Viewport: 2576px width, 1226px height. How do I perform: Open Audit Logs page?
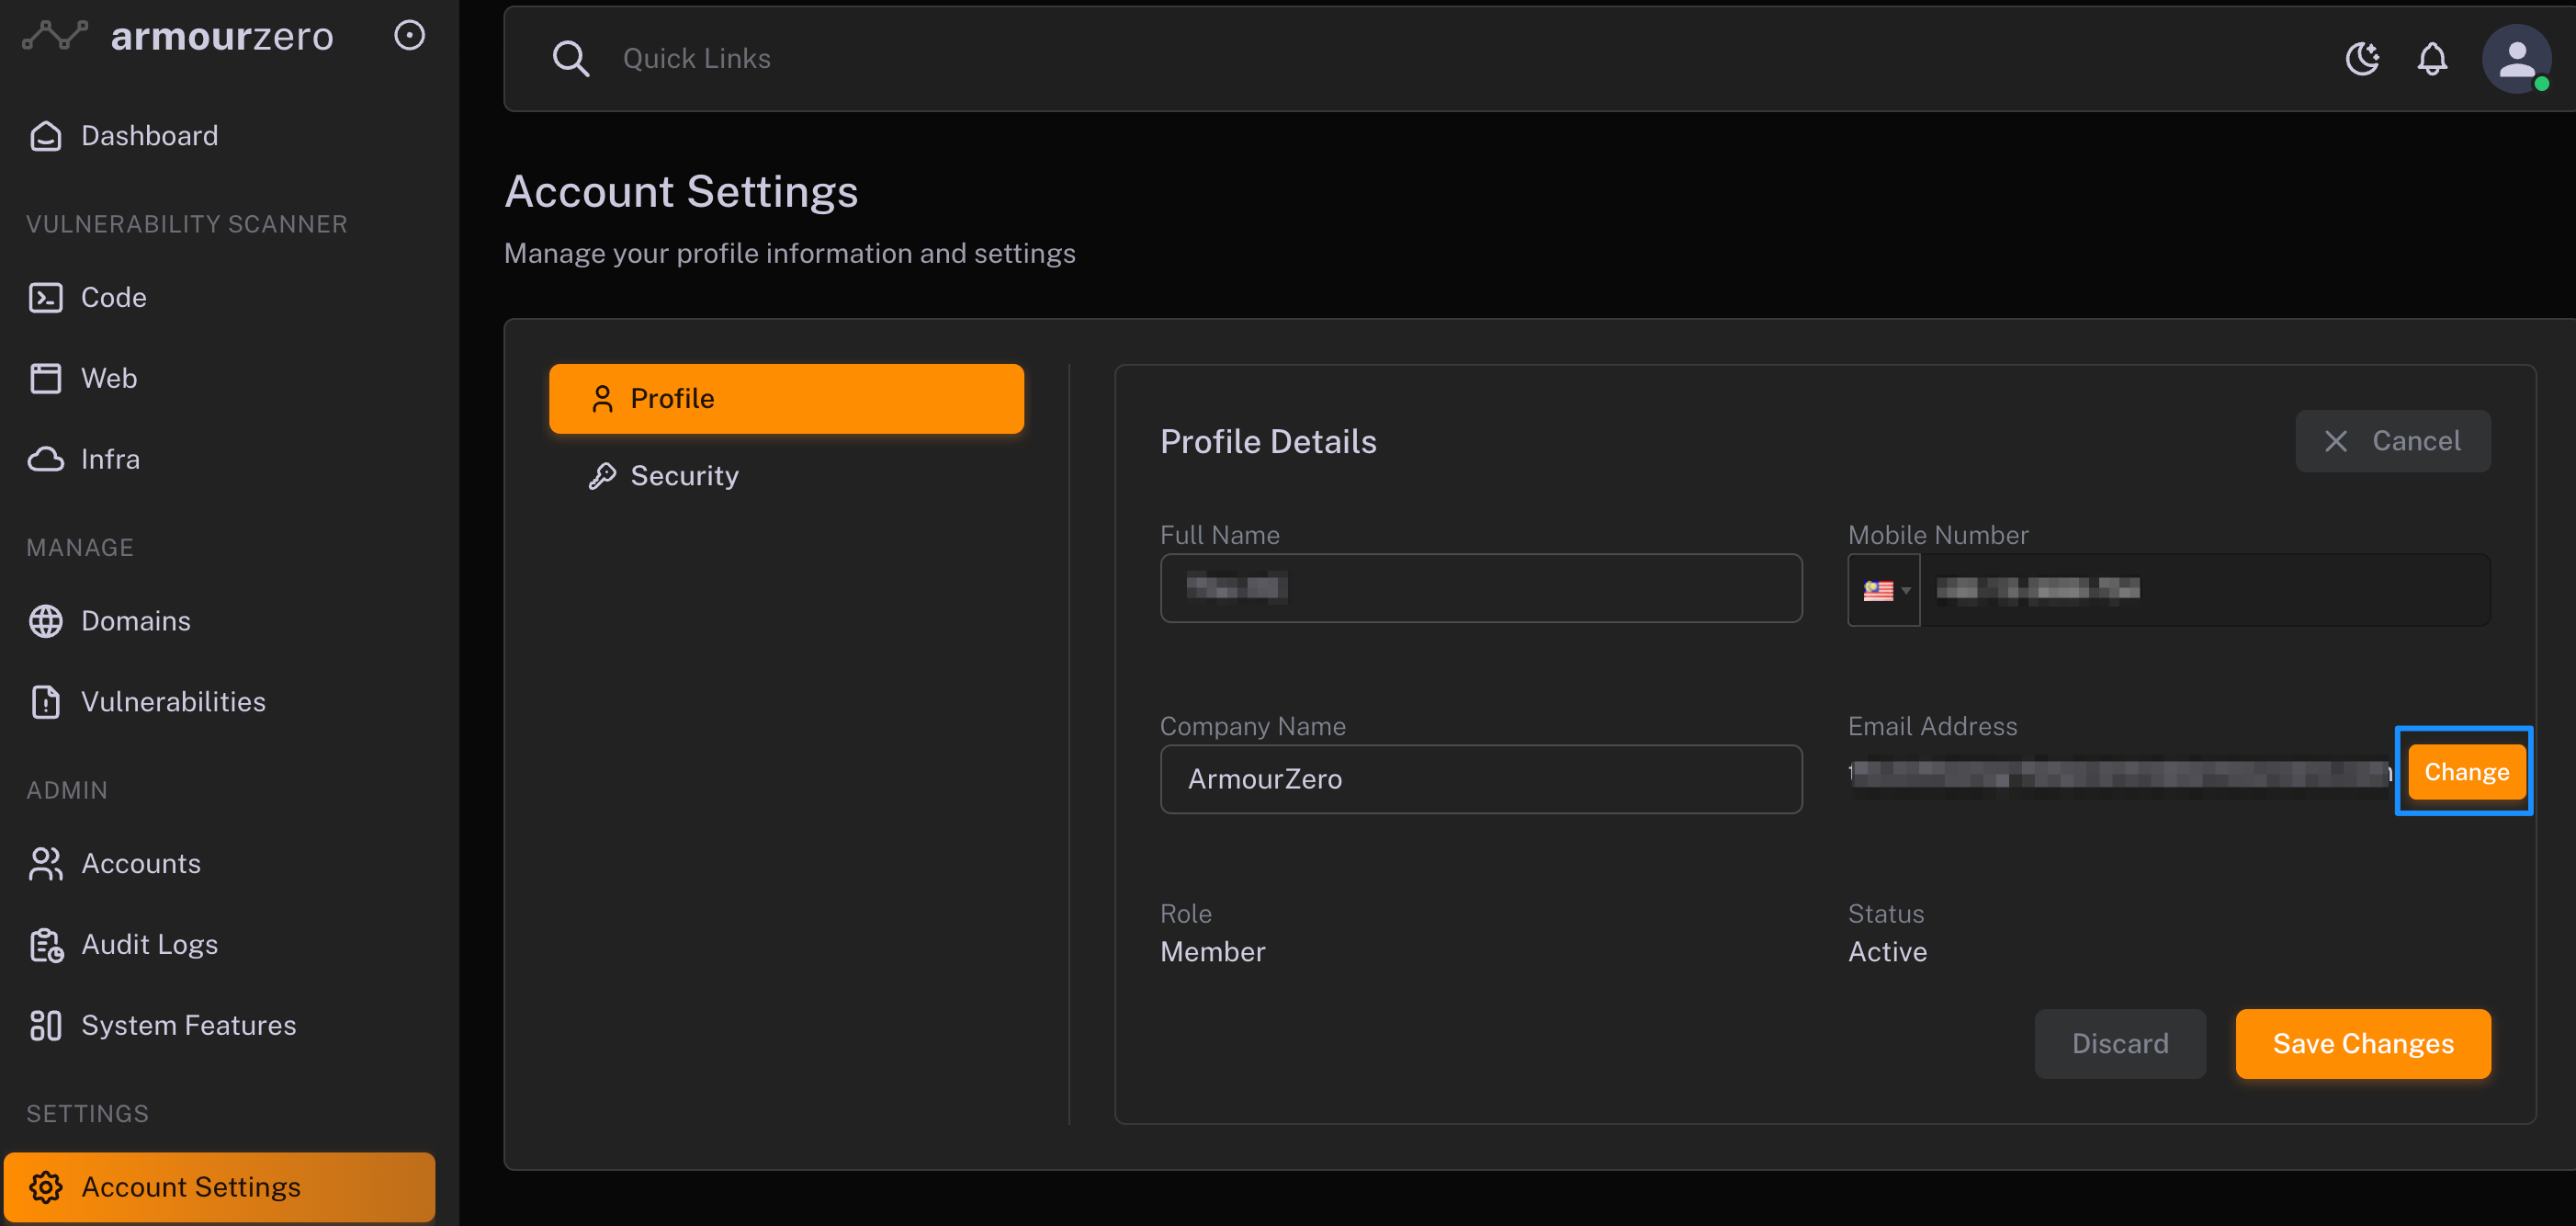pos(149,944)
